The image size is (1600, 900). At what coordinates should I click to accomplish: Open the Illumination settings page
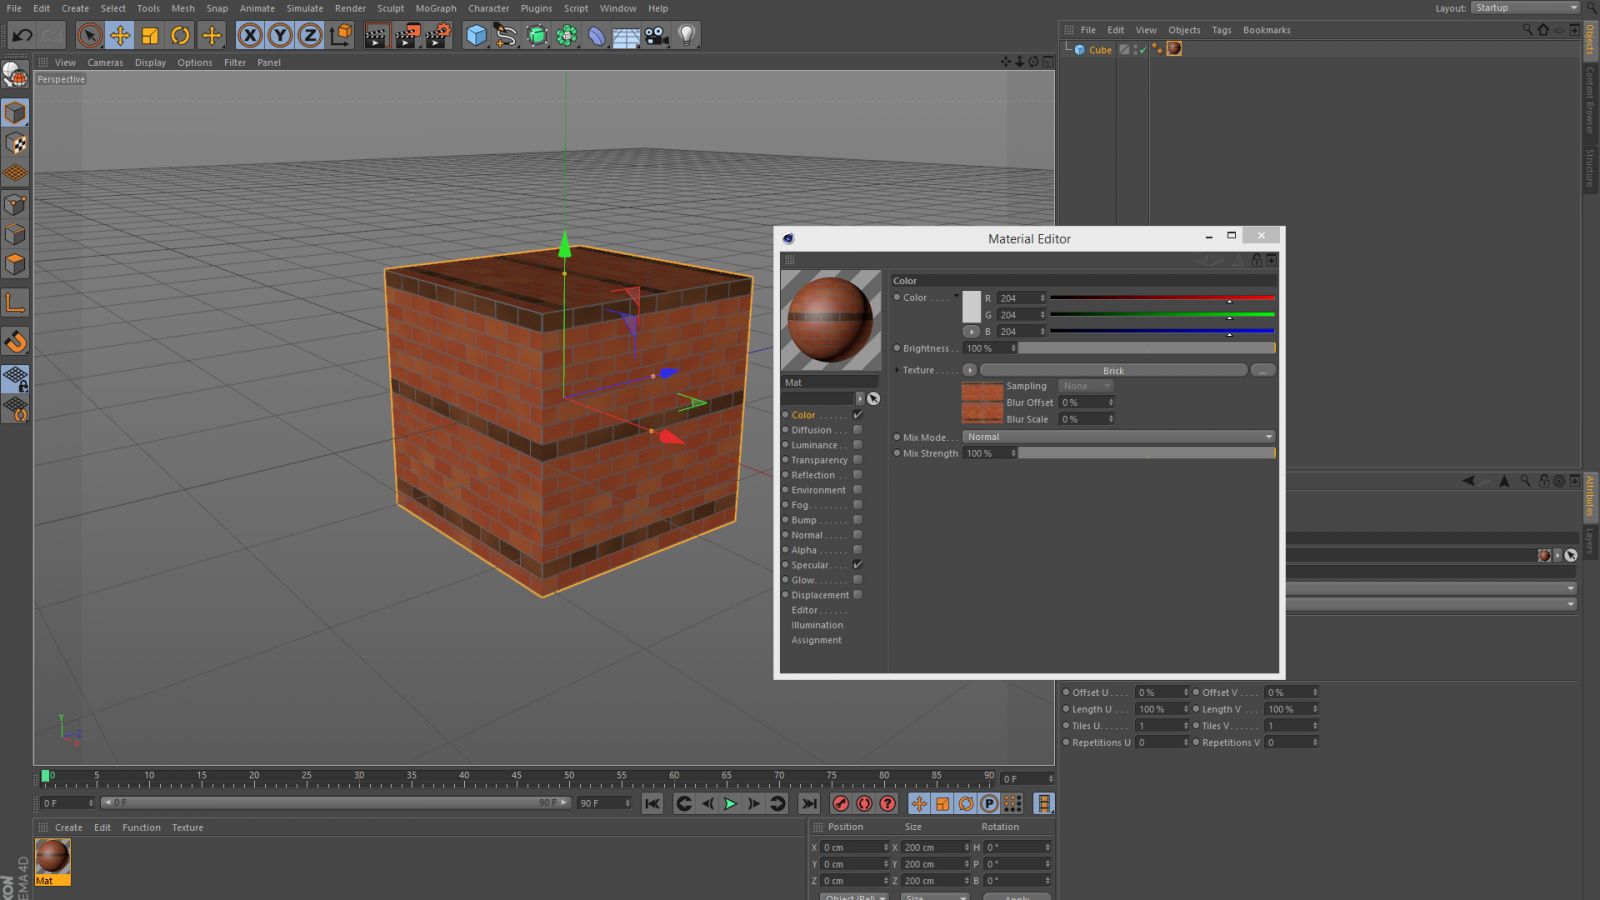[817, 625]
